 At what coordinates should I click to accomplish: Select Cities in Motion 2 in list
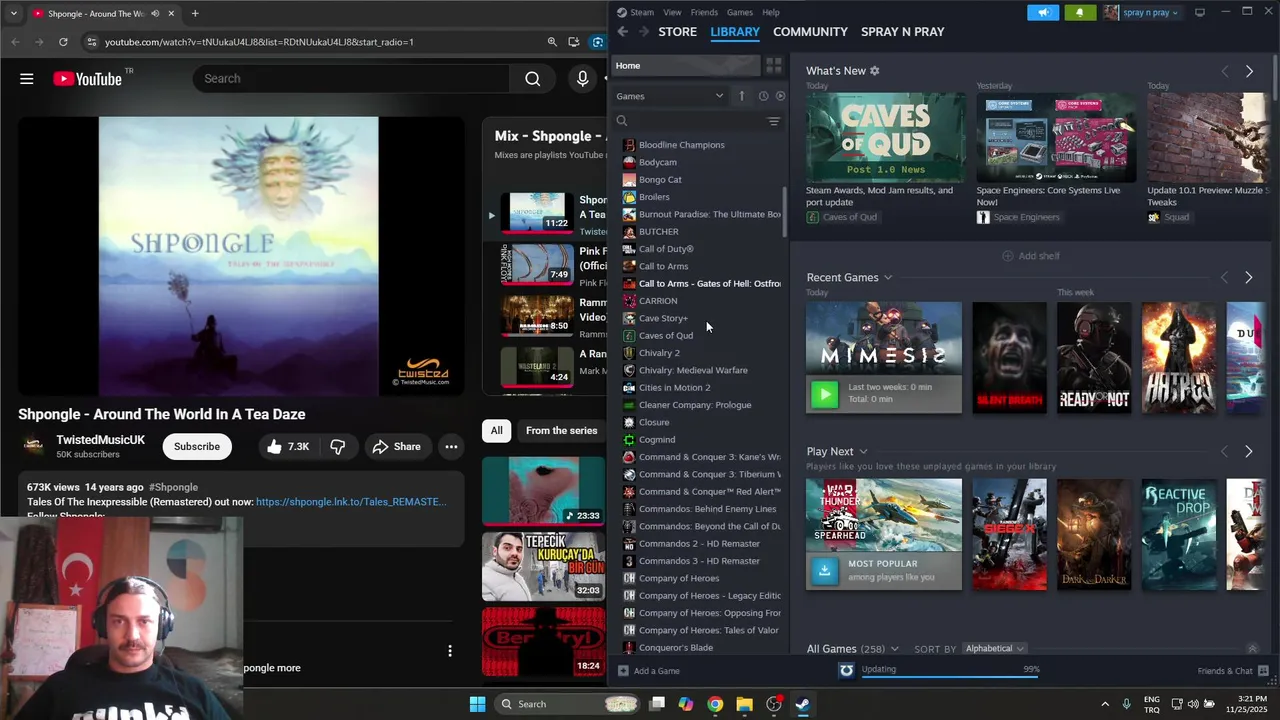coord(674,388)
